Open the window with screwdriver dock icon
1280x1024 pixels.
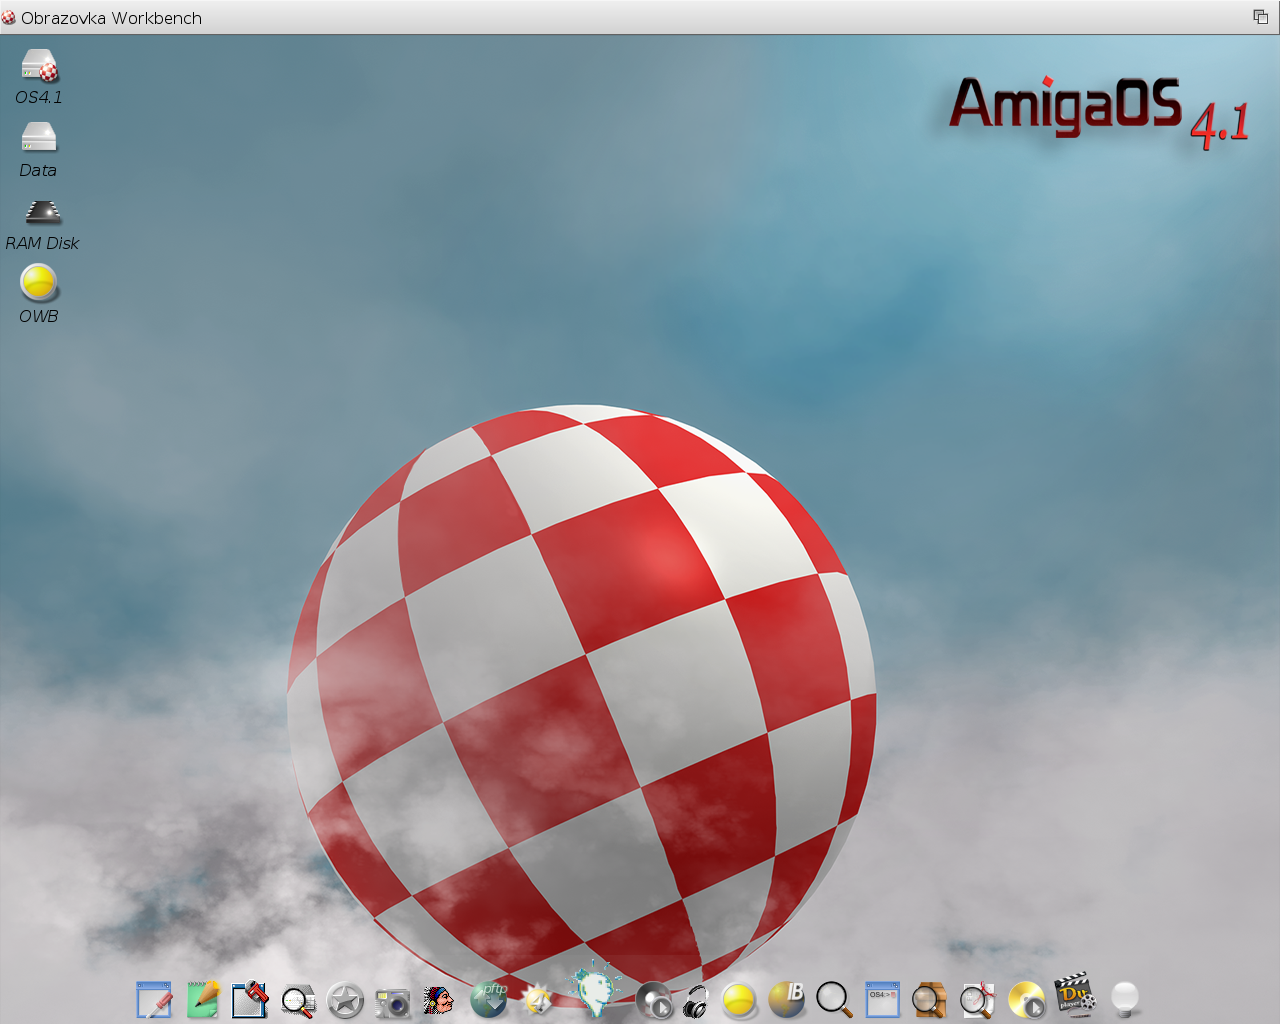pyautogui.click(x=250, y=999)
